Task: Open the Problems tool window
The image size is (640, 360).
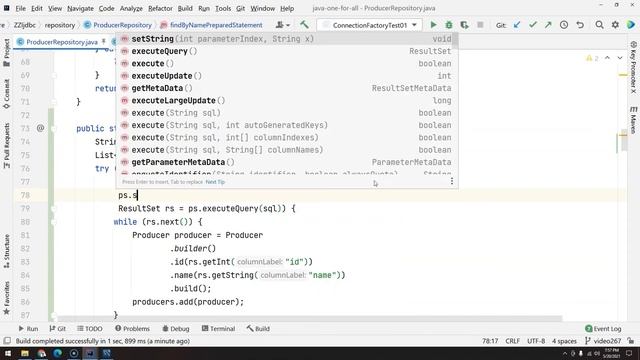Action: (132, 329)
